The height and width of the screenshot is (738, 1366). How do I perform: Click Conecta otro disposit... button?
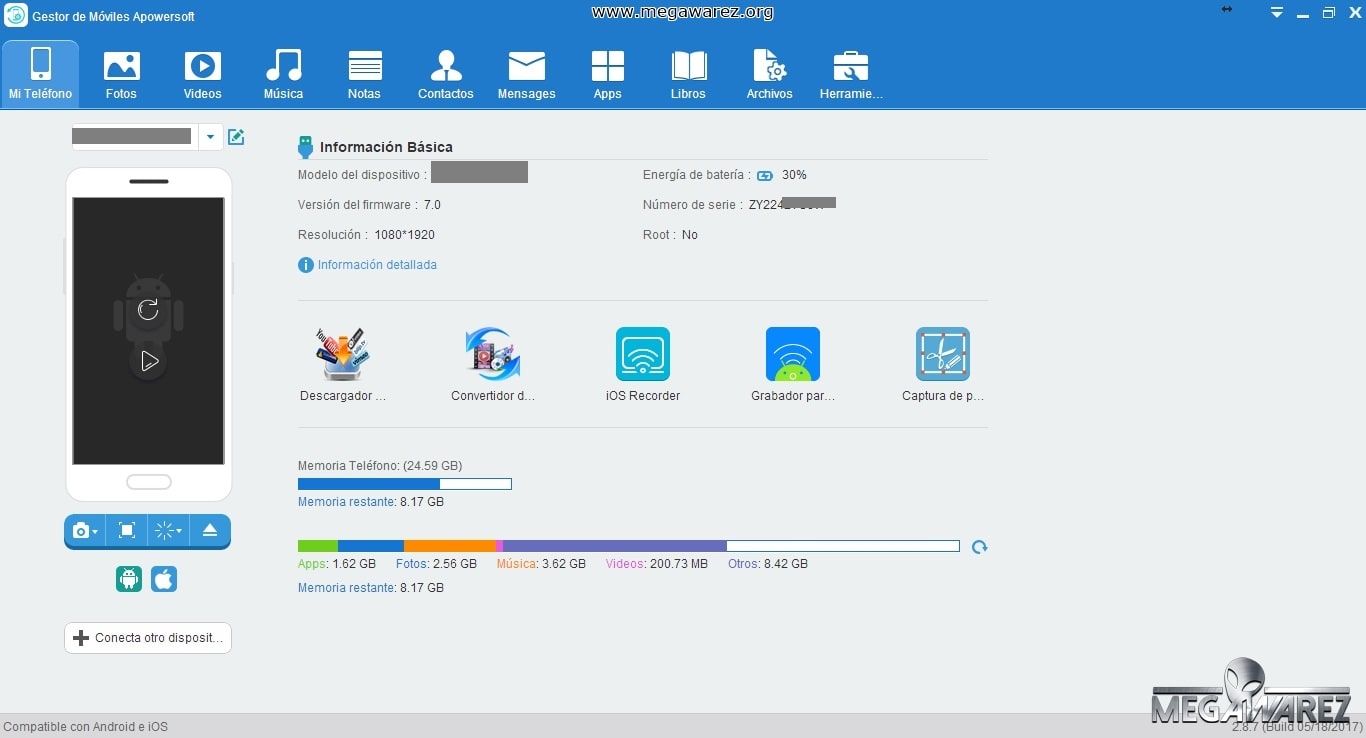pyautogui.click(x=148, y=638)
